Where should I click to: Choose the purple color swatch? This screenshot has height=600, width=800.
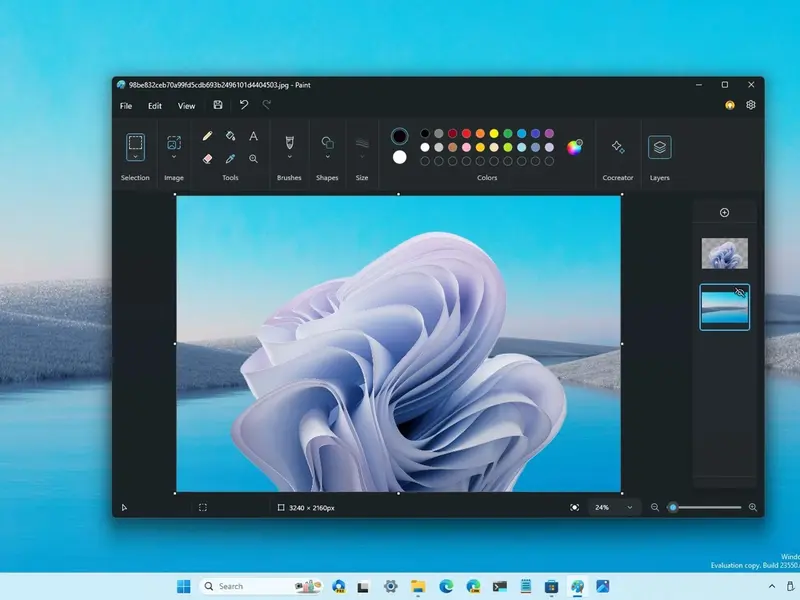tap(549, 134)
